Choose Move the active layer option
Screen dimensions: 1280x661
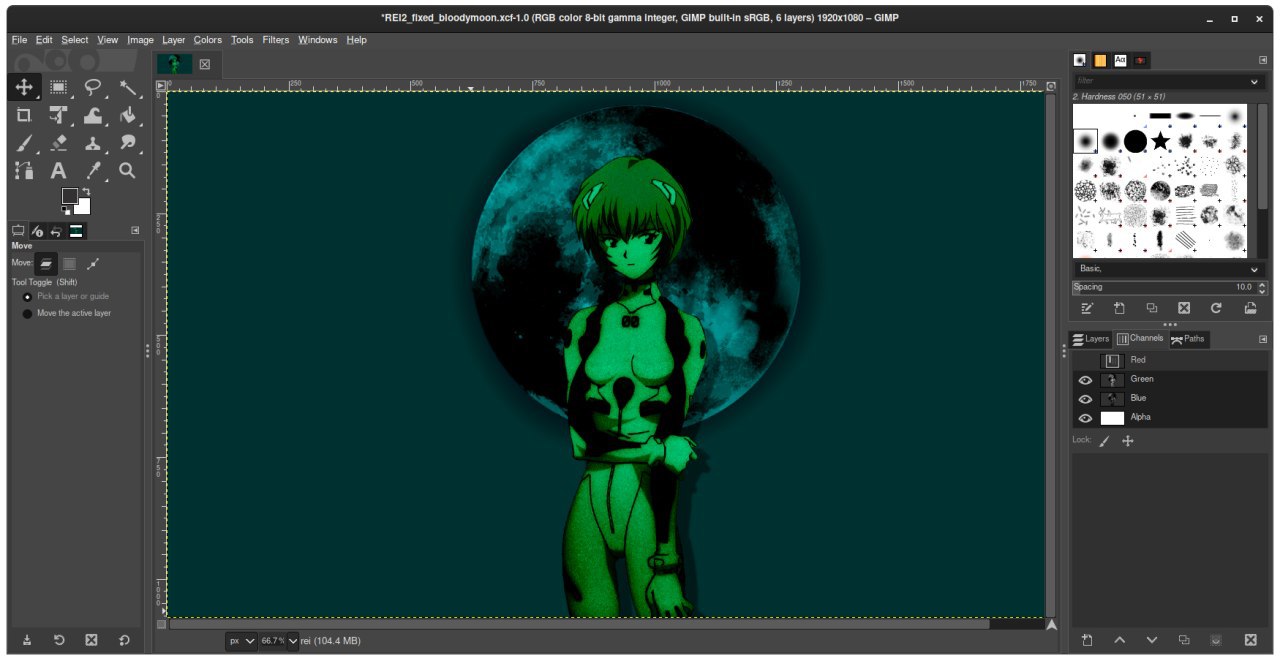click(x=66, y=313)
